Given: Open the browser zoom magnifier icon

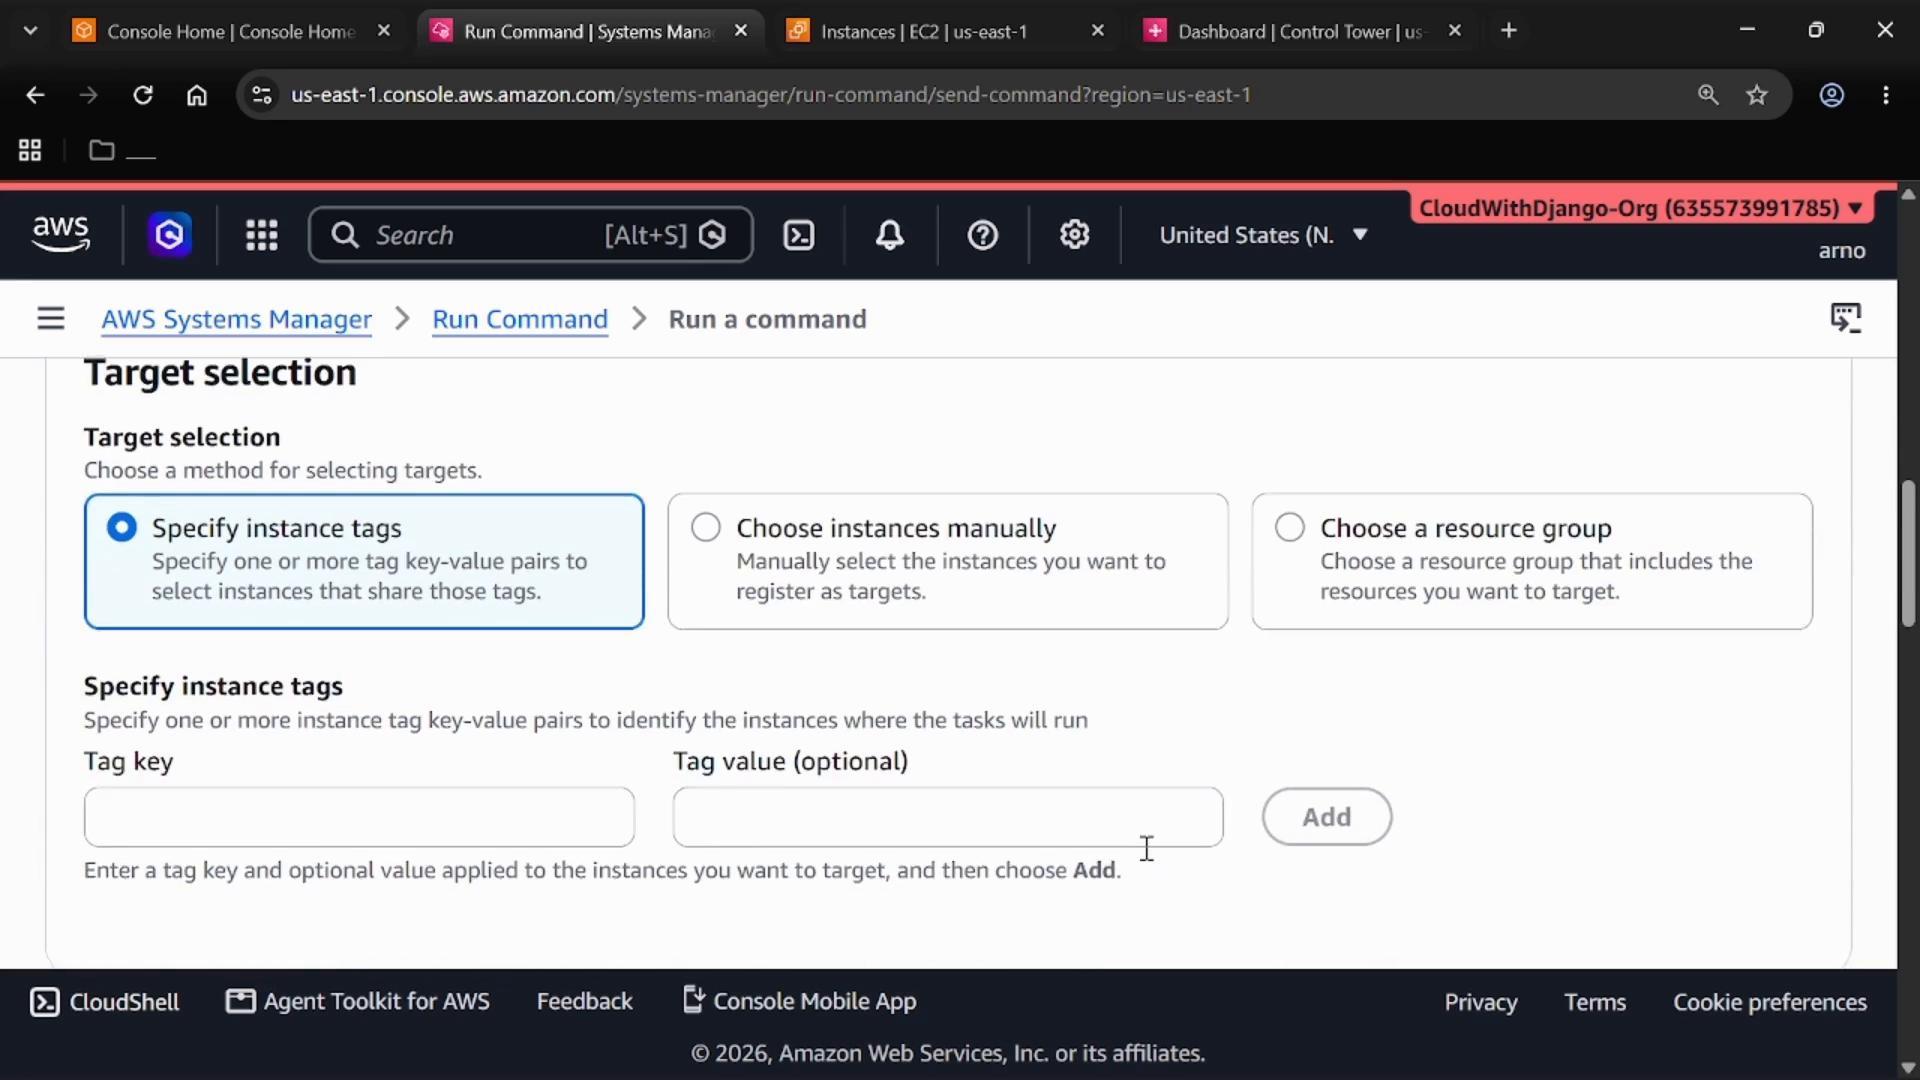Looking at the screenshot, I should click(1708, 95).
